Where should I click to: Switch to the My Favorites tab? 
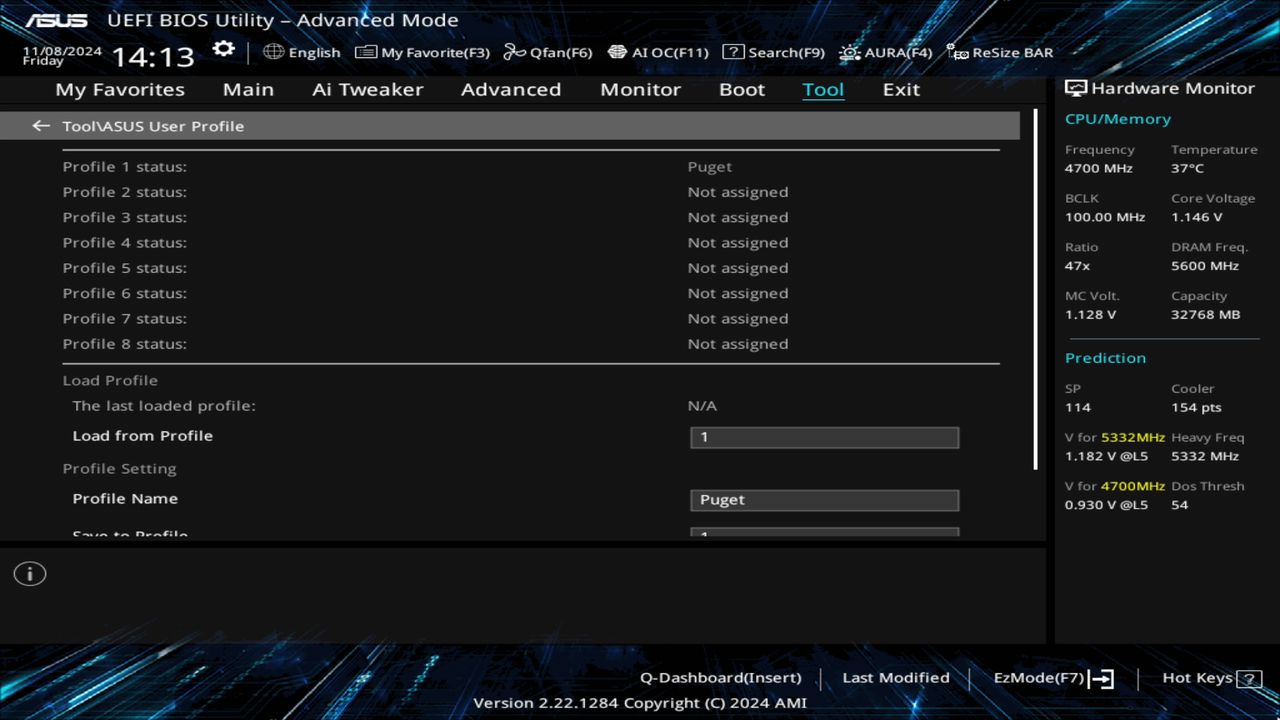click(120, 89)
